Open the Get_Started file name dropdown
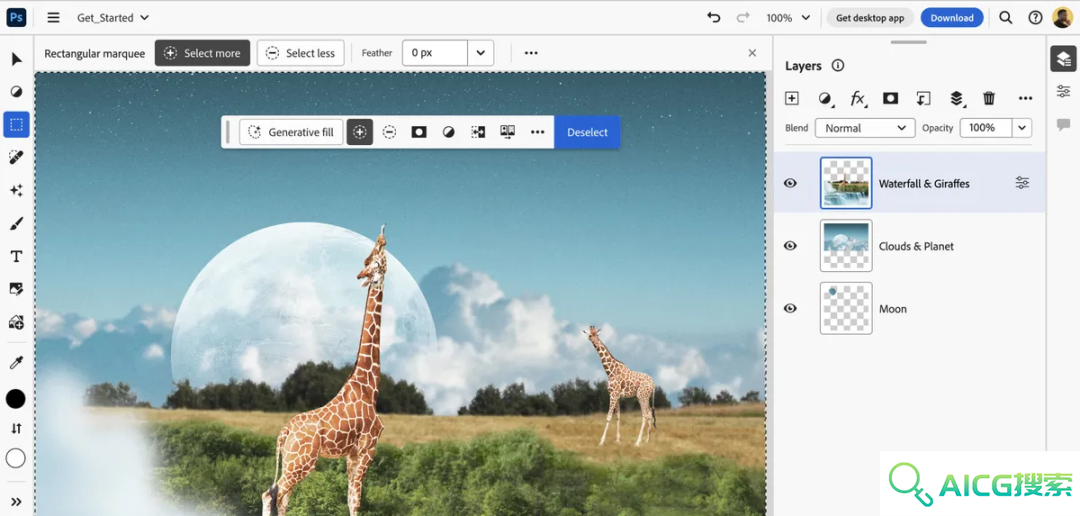 pyautogui.click(x=113, y=18)
